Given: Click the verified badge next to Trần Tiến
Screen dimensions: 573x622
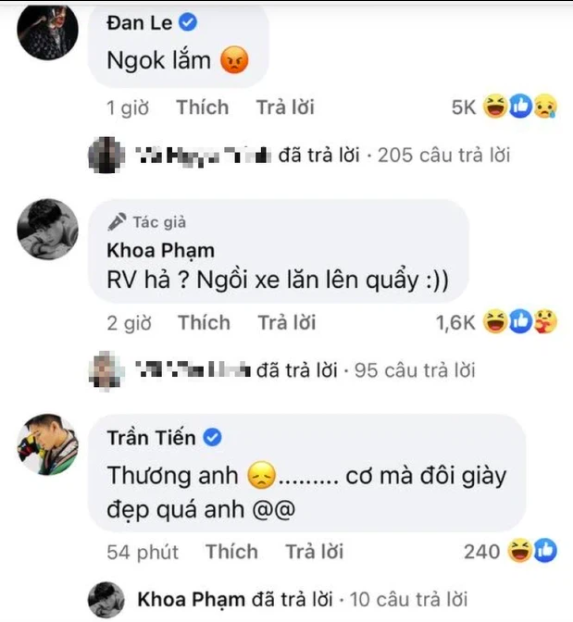Looking at the screenshot, I should (x=213, y=438).
